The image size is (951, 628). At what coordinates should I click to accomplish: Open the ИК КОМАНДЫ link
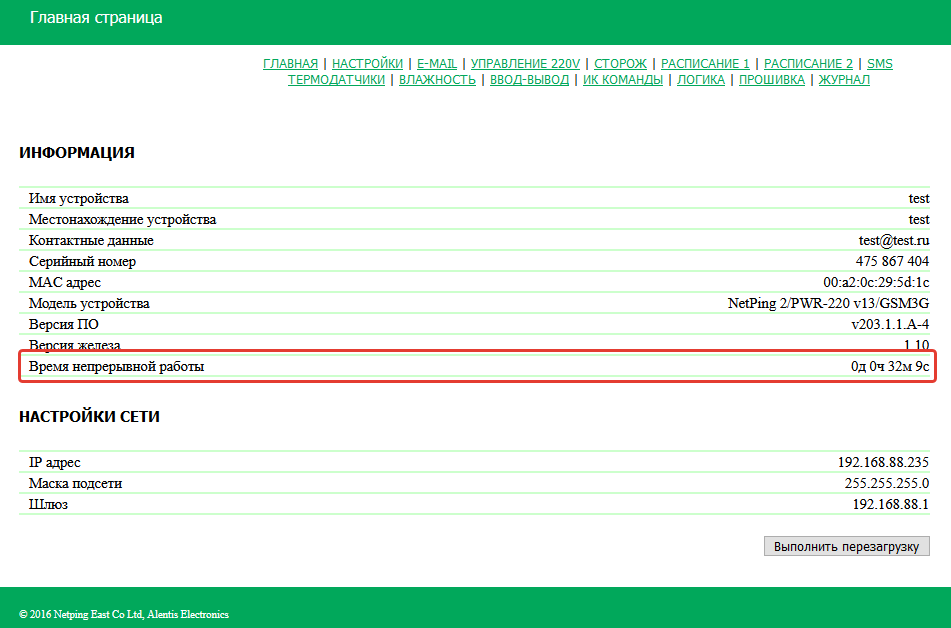(623, 80)
